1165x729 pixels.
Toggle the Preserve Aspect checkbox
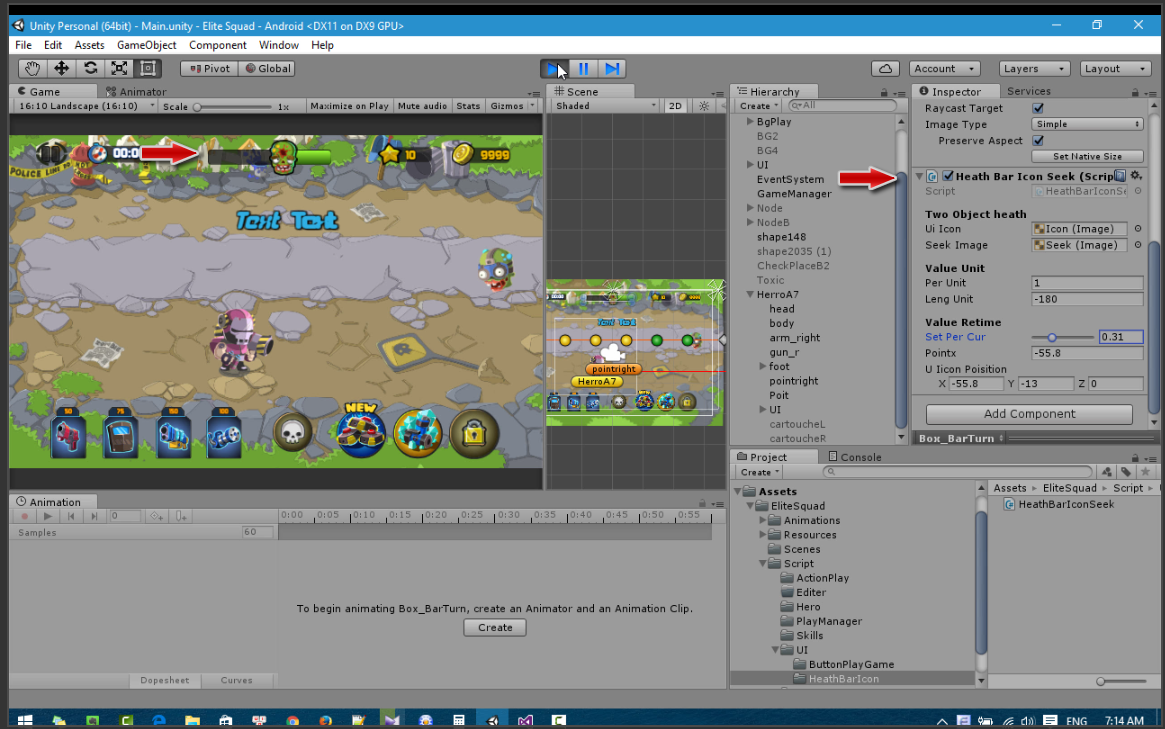[1038, 140]
